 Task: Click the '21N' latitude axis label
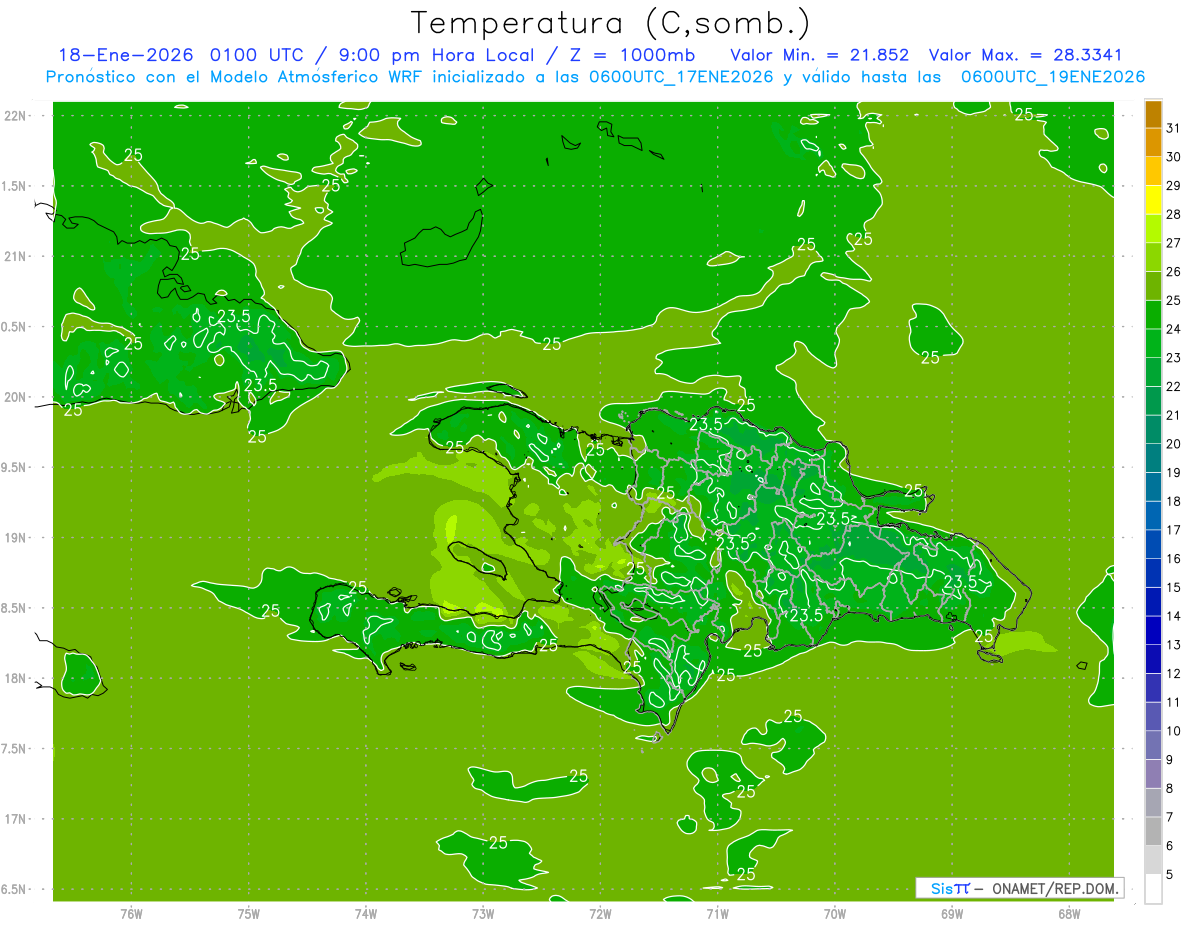pos(15,257)
